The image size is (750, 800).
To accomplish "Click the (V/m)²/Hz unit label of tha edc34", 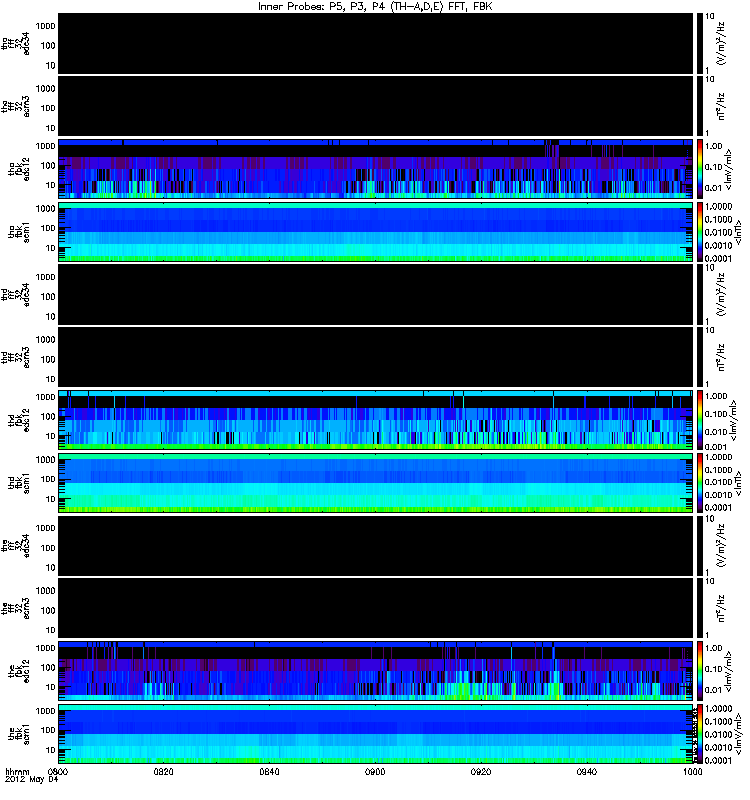I will (721, 43).
